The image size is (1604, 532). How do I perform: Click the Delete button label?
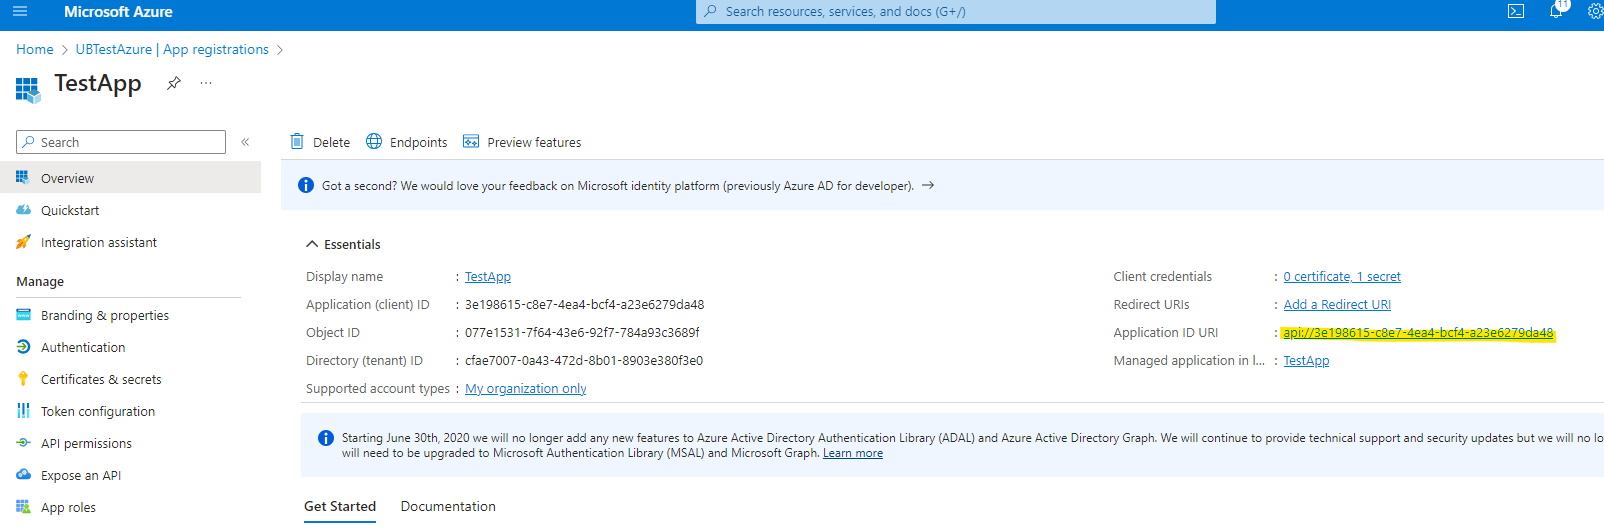coord(331,142)
